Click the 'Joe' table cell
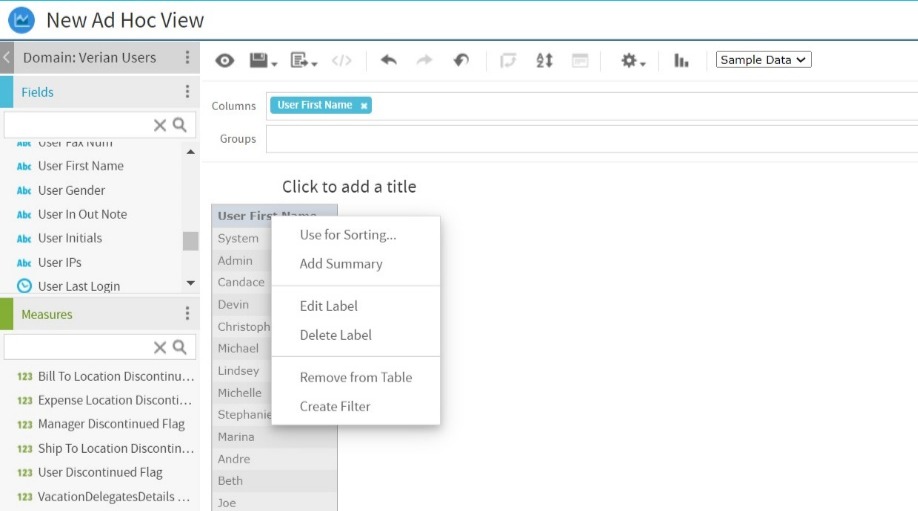This screenshot has height=511, width=918. click(274, 502)
